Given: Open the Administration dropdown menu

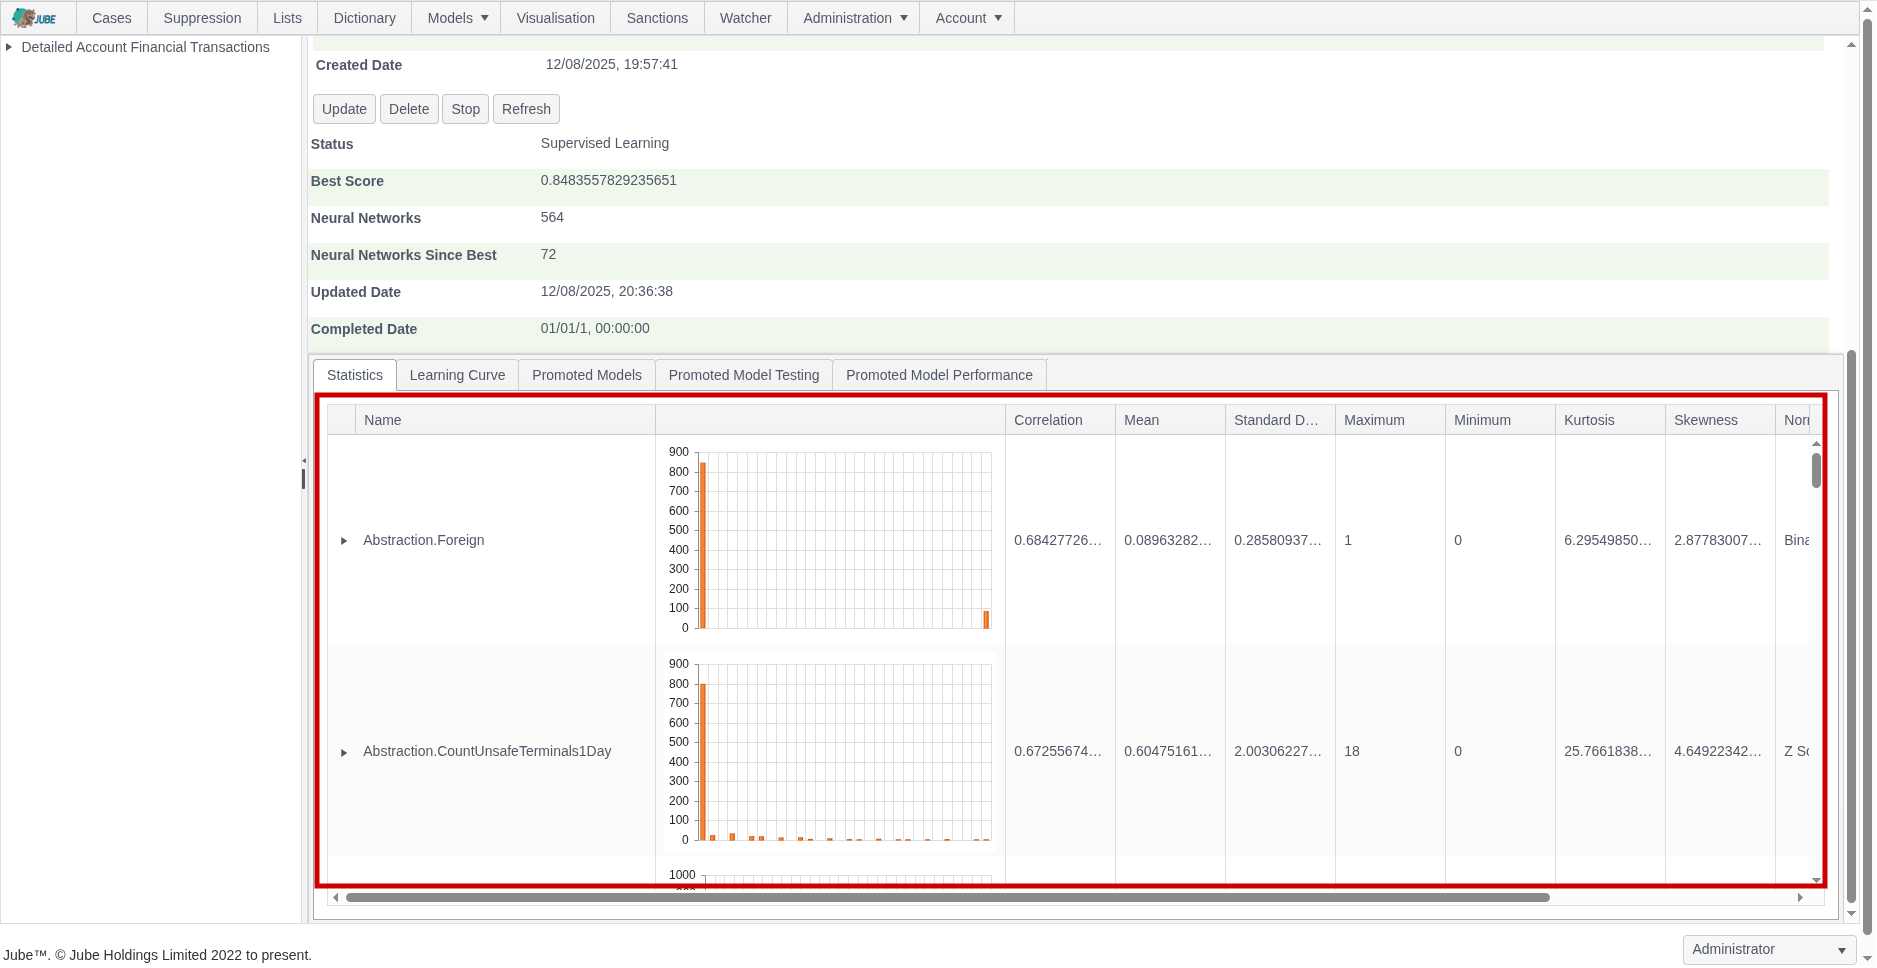Looking at the screenshot, I should [855, 18].
